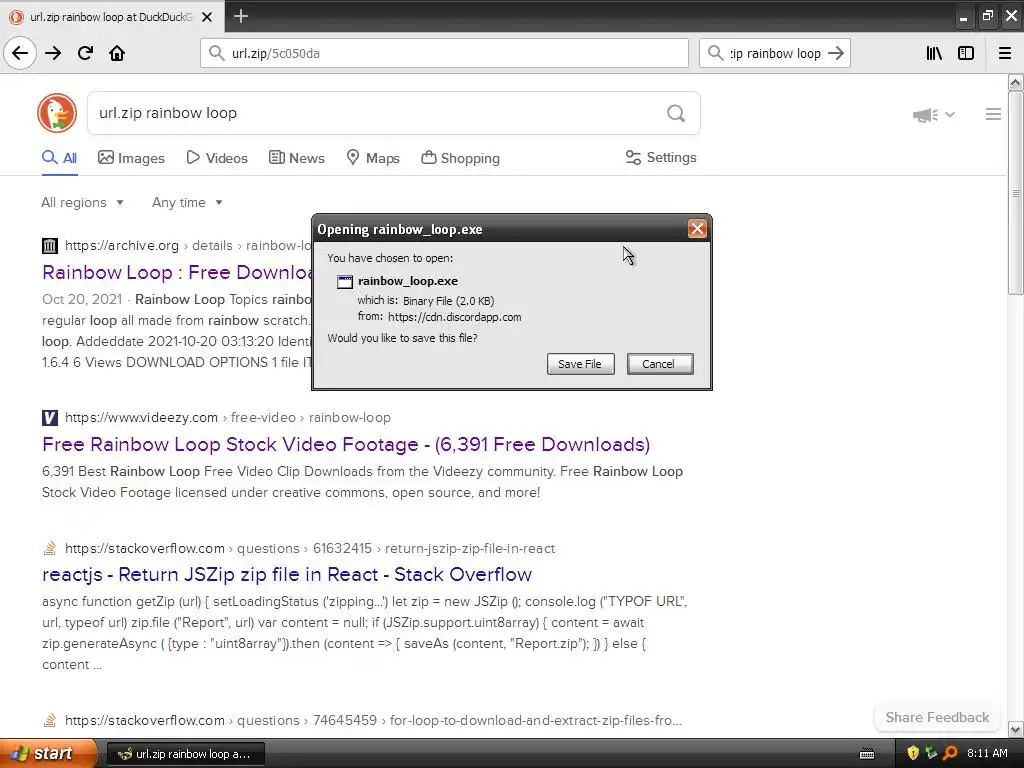Click the security shield tray icon
1024x768 pixels.
pos(913,753)
